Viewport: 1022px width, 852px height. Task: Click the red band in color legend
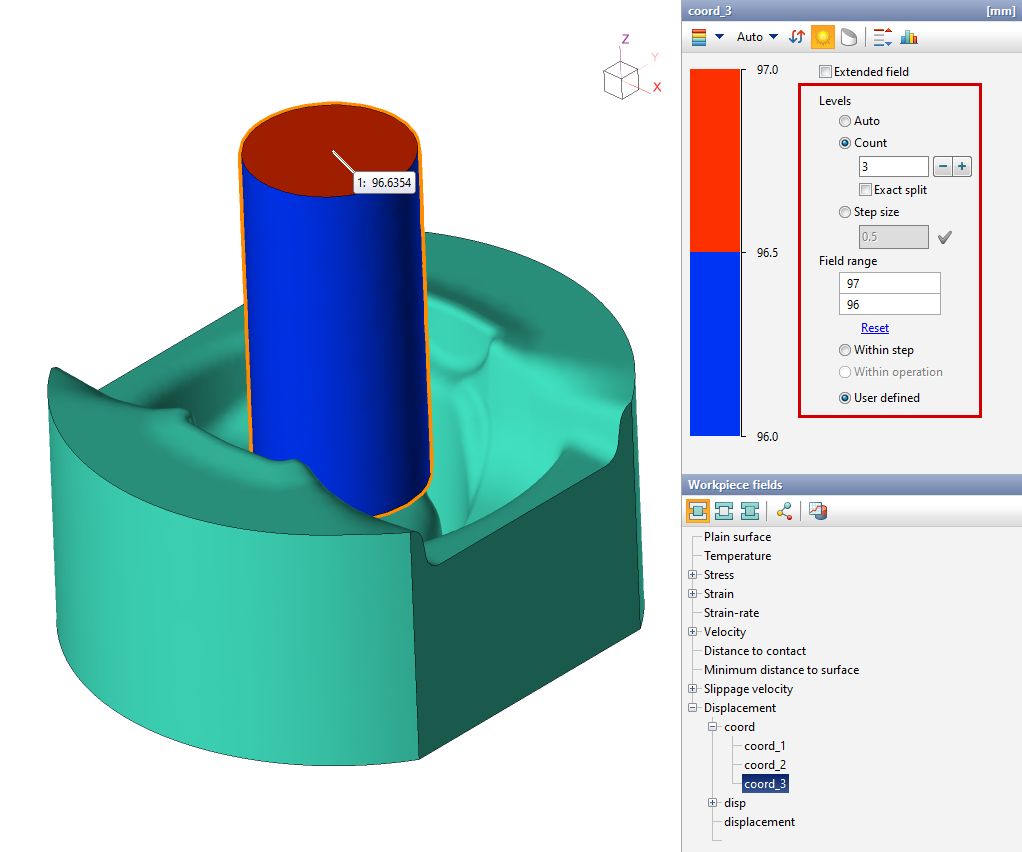tap(715, 160)
